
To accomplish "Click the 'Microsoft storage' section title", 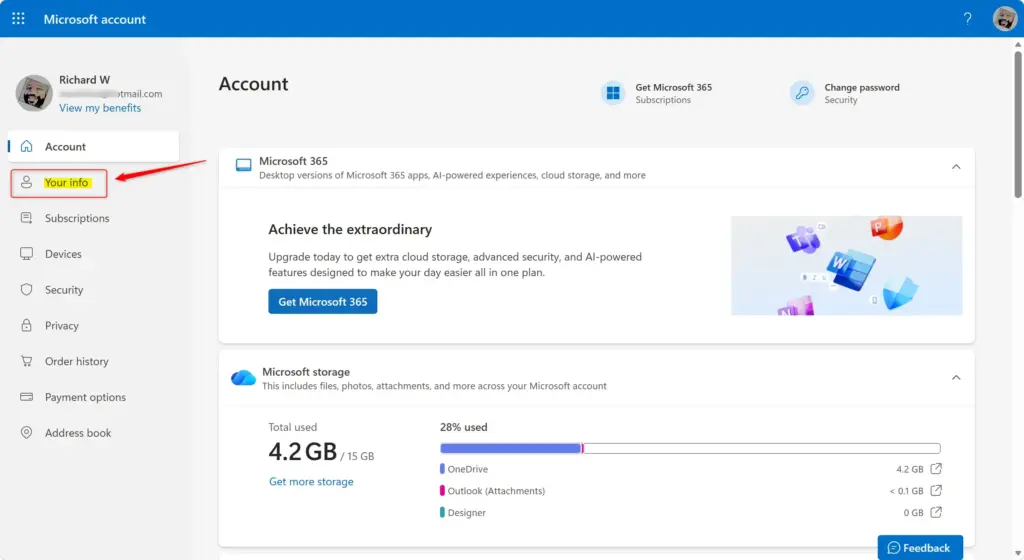I will point(306,371).
